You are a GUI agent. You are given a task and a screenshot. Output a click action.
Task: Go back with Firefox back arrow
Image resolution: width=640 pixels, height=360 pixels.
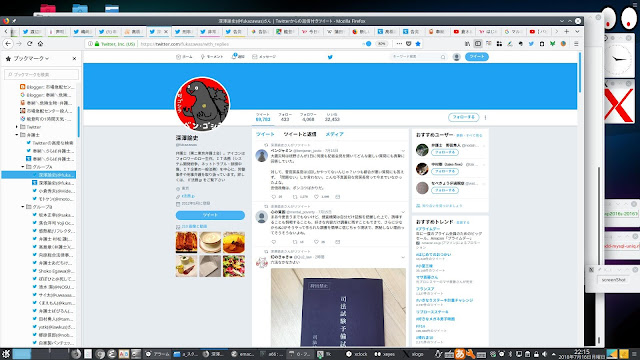click(8, 44)
